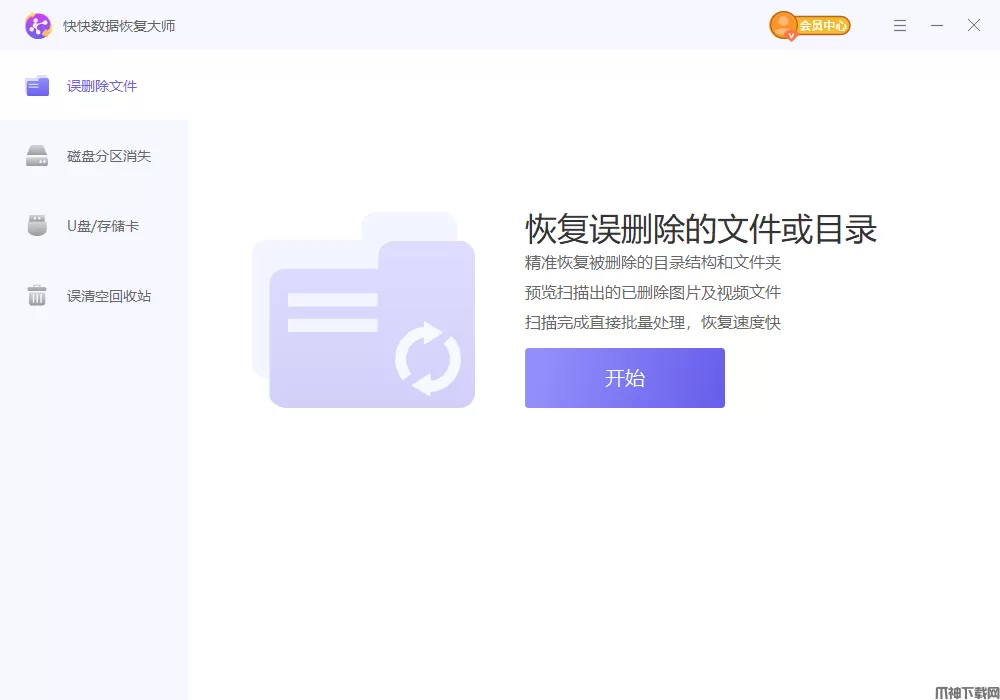1000x700 pixels.
Task: Click the 恢复误删除的文件或目录 heading
Action: [x=701, y=229]
